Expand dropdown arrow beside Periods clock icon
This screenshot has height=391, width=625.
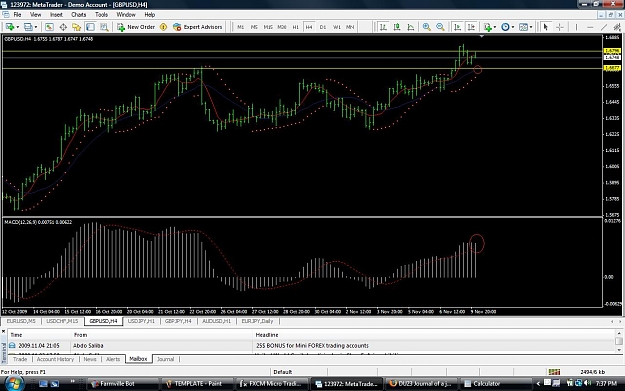pyautogui.click(x=513, y=27)
